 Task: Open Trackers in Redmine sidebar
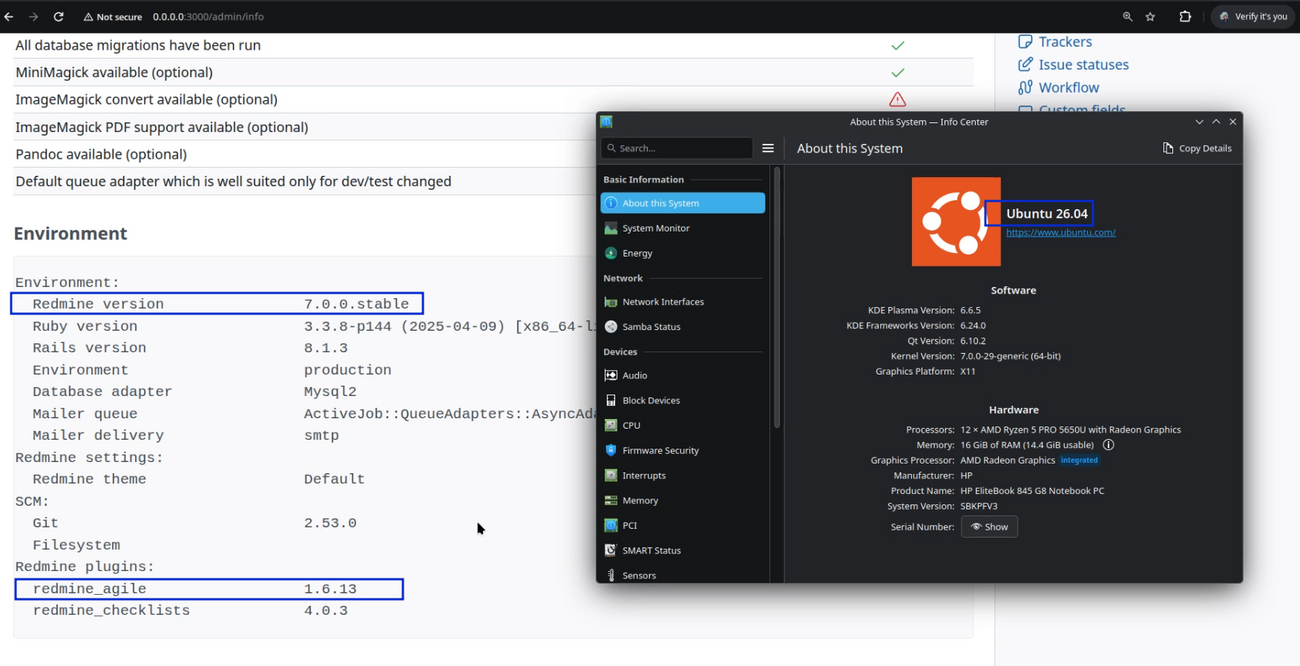[1065, 42]
